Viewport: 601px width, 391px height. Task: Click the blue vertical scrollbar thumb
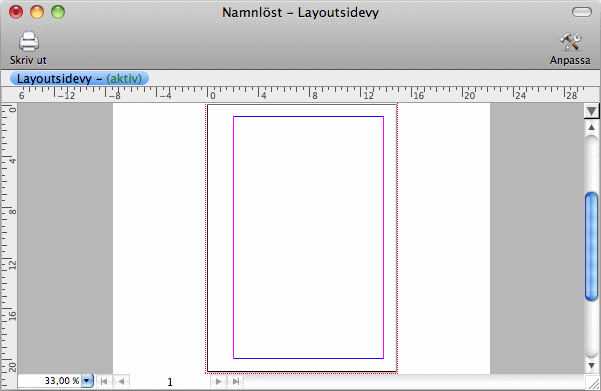[x=591, y=246]
